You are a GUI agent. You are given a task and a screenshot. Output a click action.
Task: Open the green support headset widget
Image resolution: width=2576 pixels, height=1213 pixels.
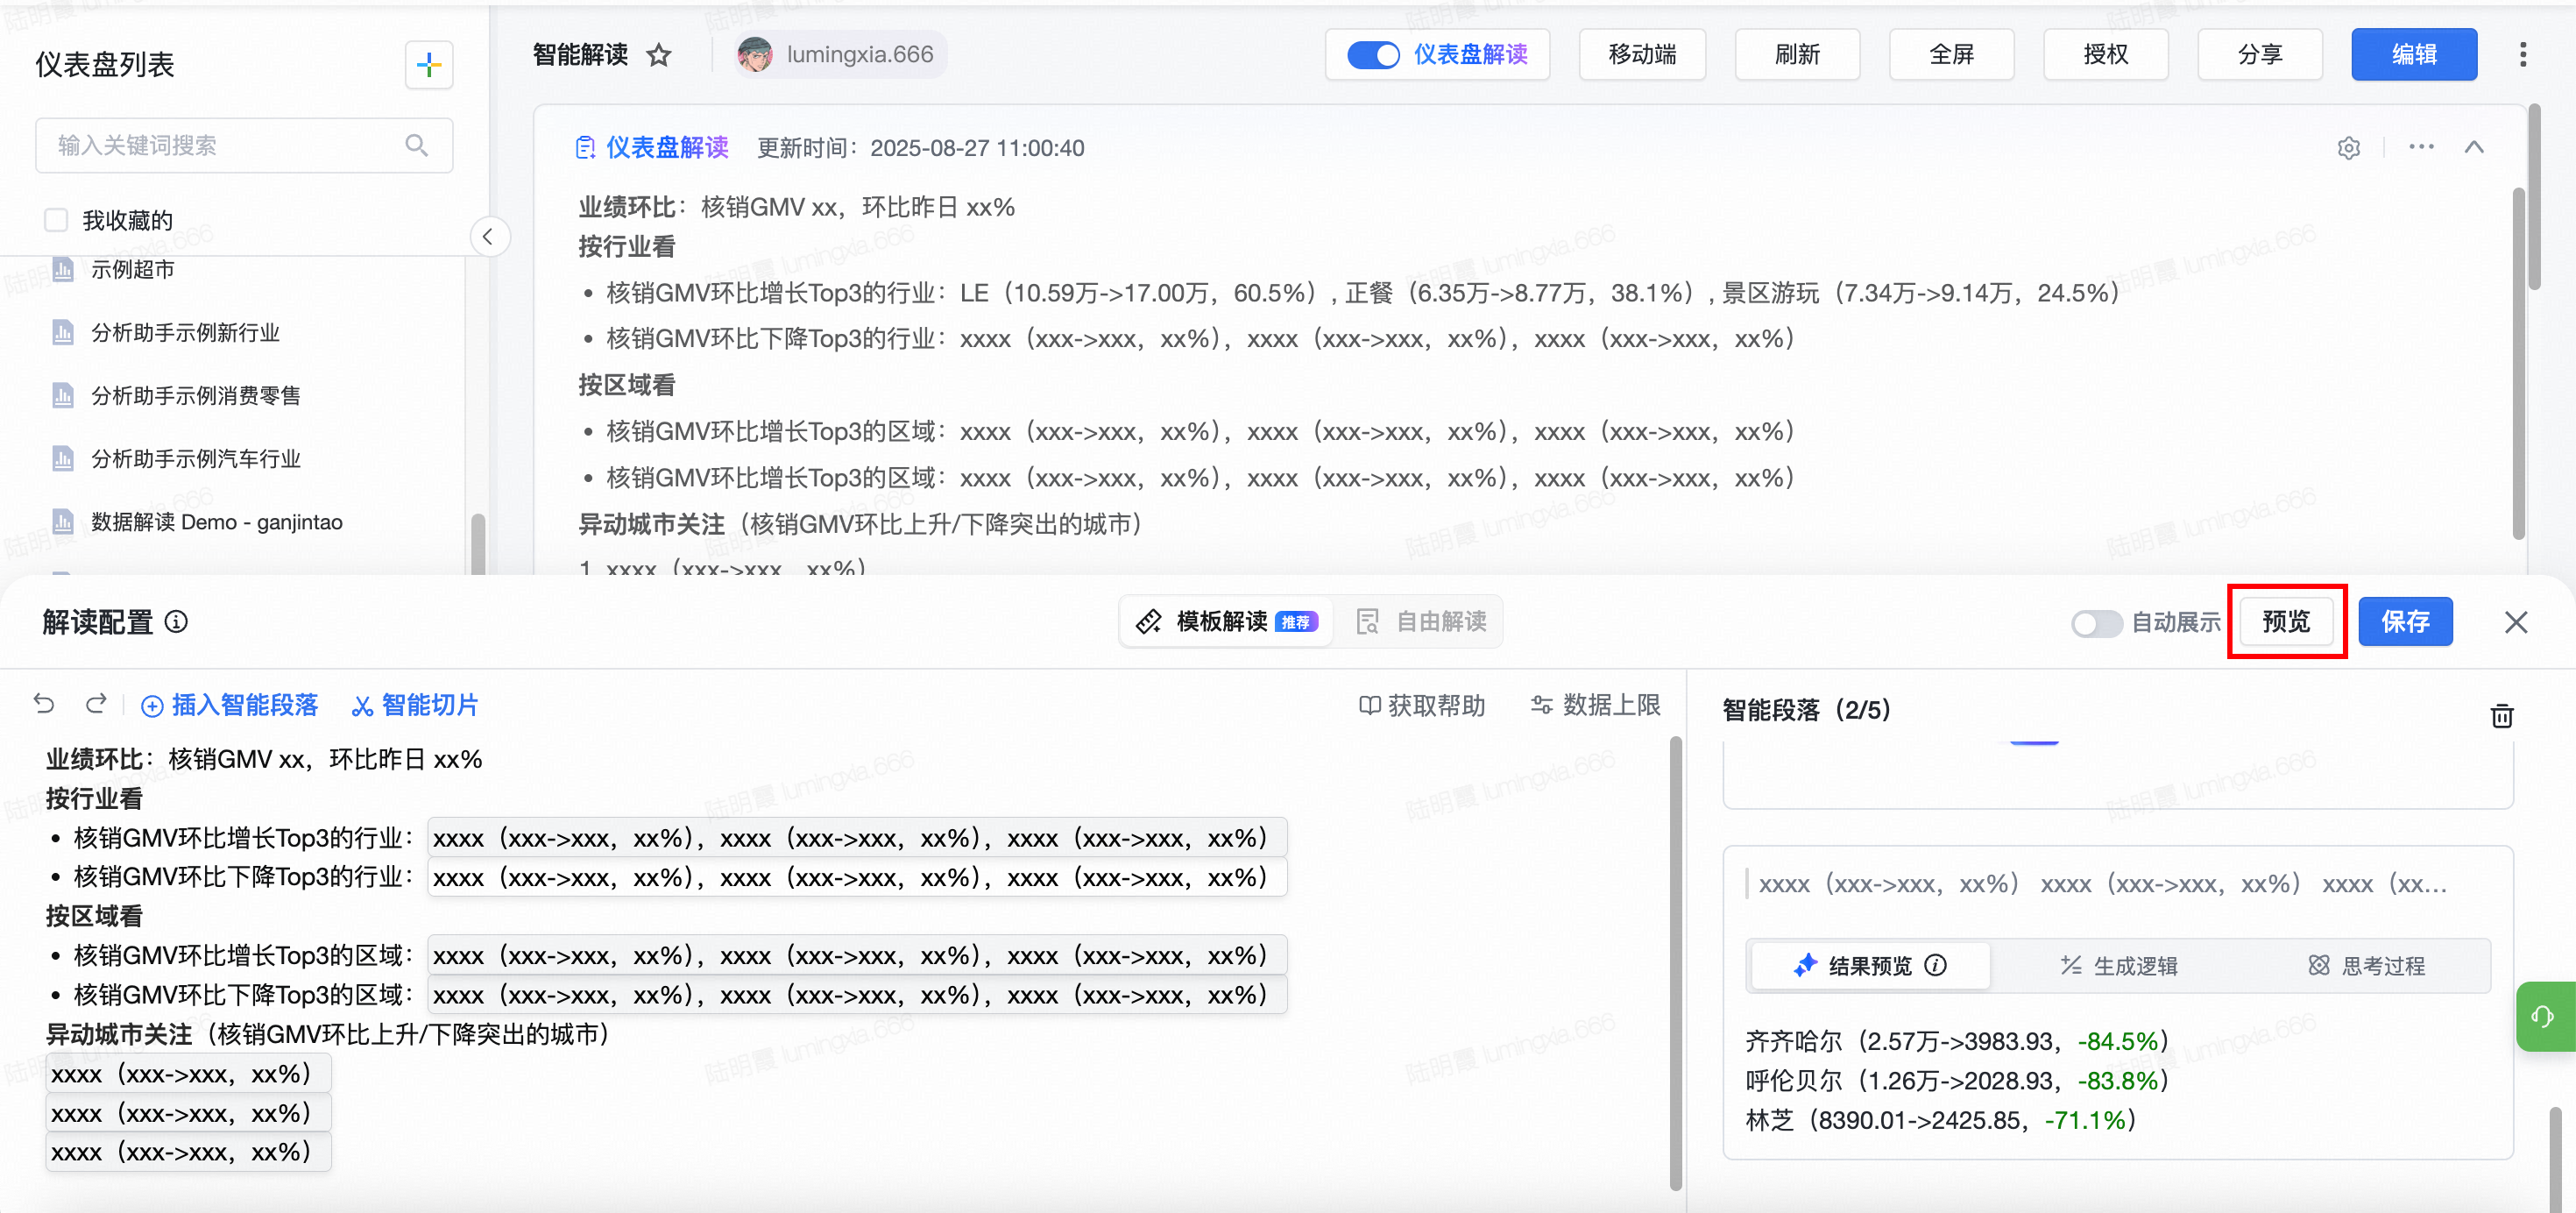[x=2543, y=1016]
